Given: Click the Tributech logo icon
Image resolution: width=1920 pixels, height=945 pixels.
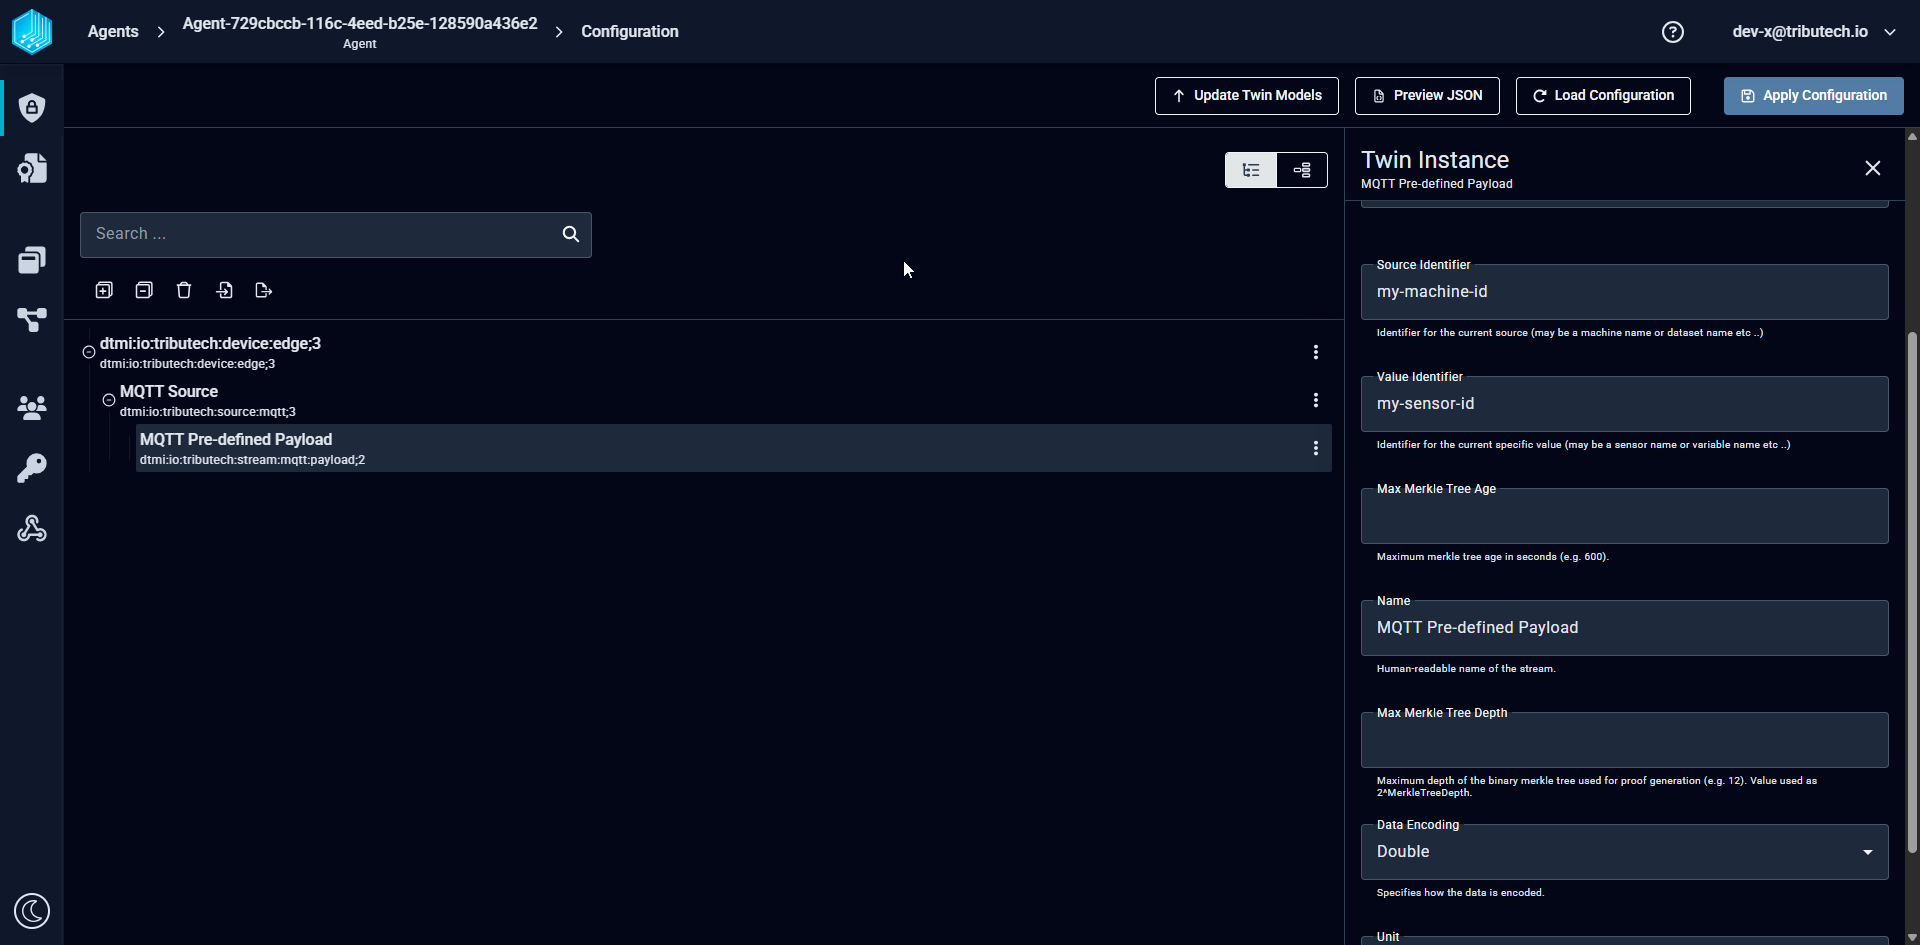Looking at the screenshot, I should [x=32, y=31].
